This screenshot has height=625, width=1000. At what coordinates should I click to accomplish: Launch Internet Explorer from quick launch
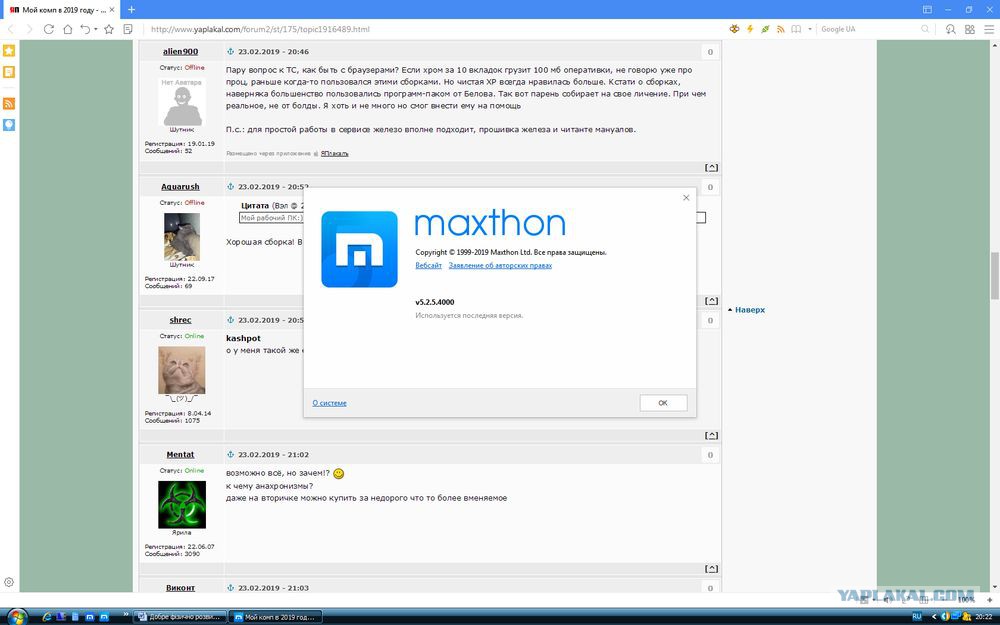coord(47,617)
